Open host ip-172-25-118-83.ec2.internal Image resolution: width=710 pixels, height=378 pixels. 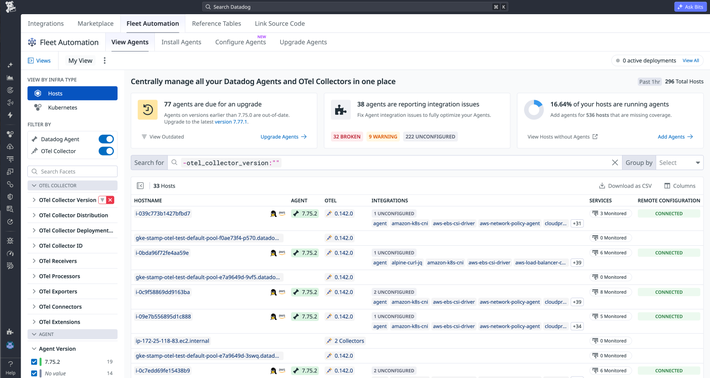click(x=172, y=341)
